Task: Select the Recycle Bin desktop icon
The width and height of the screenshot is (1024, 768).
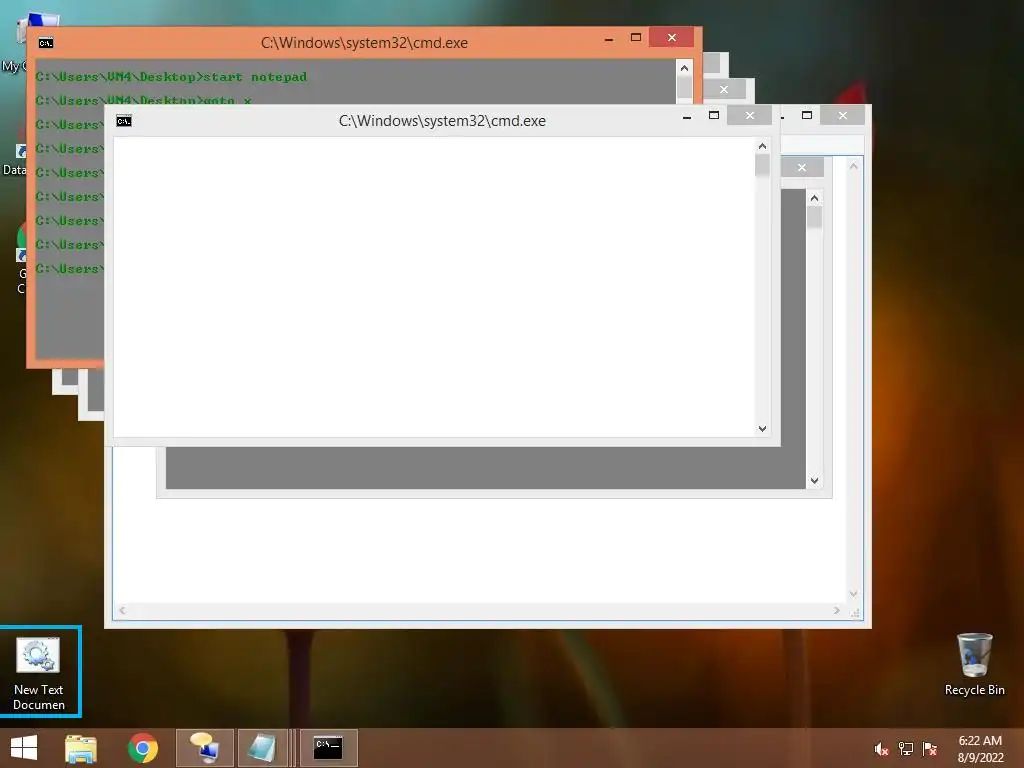Action: pyautogui.click(x=974, y=665)
